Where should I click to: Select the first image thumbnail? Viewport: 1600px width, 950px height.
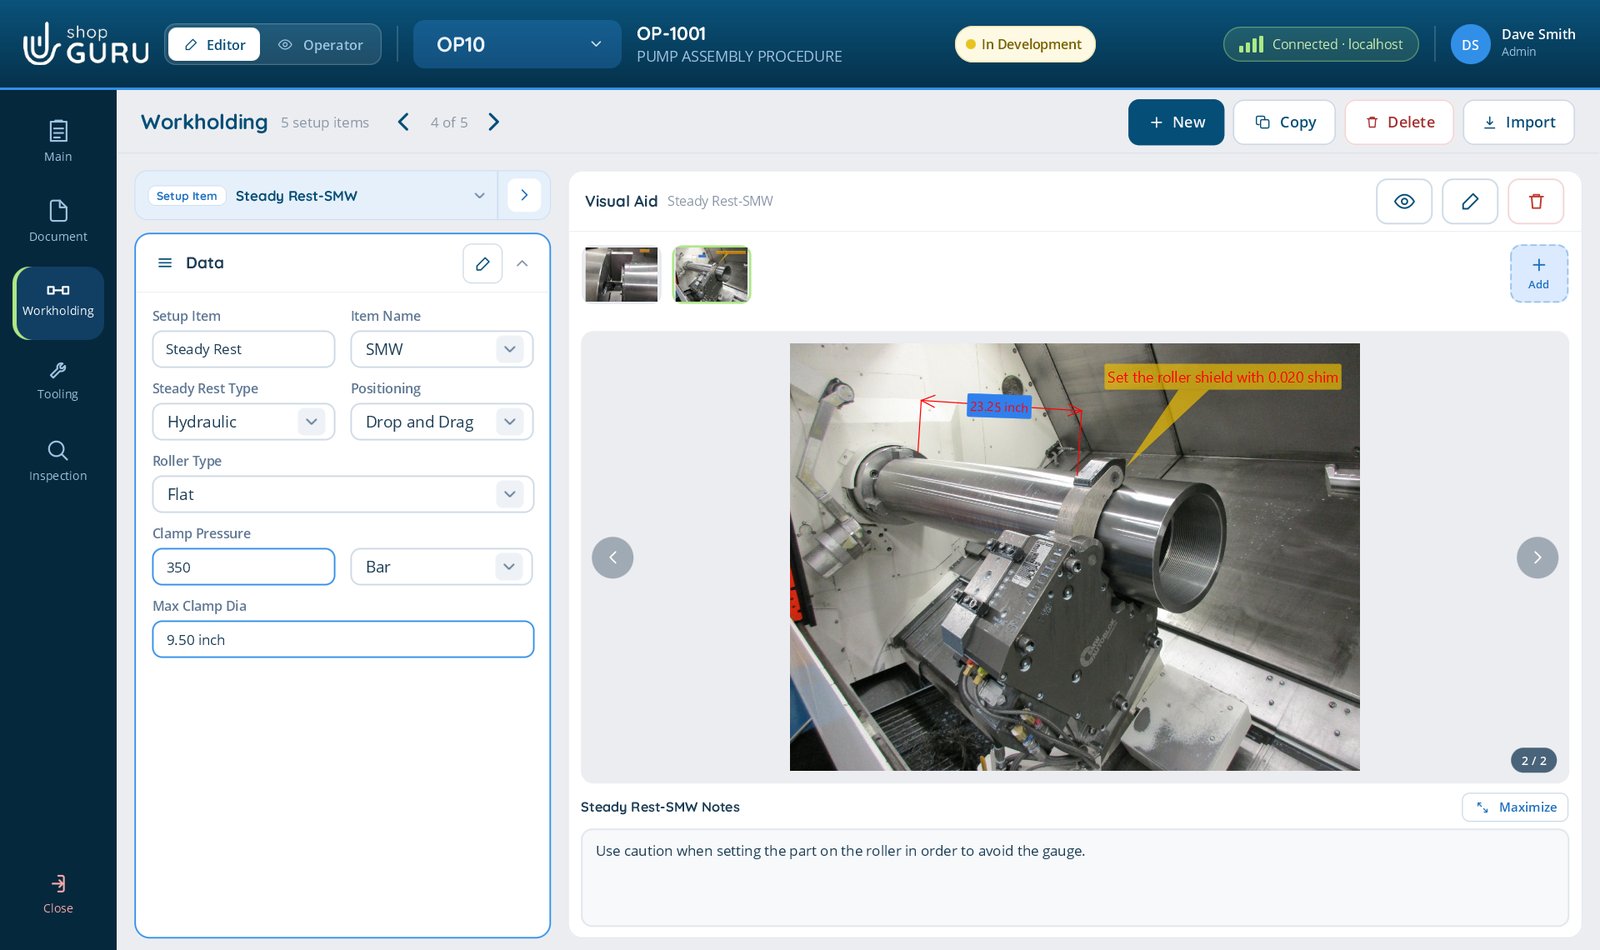point(622,274)
